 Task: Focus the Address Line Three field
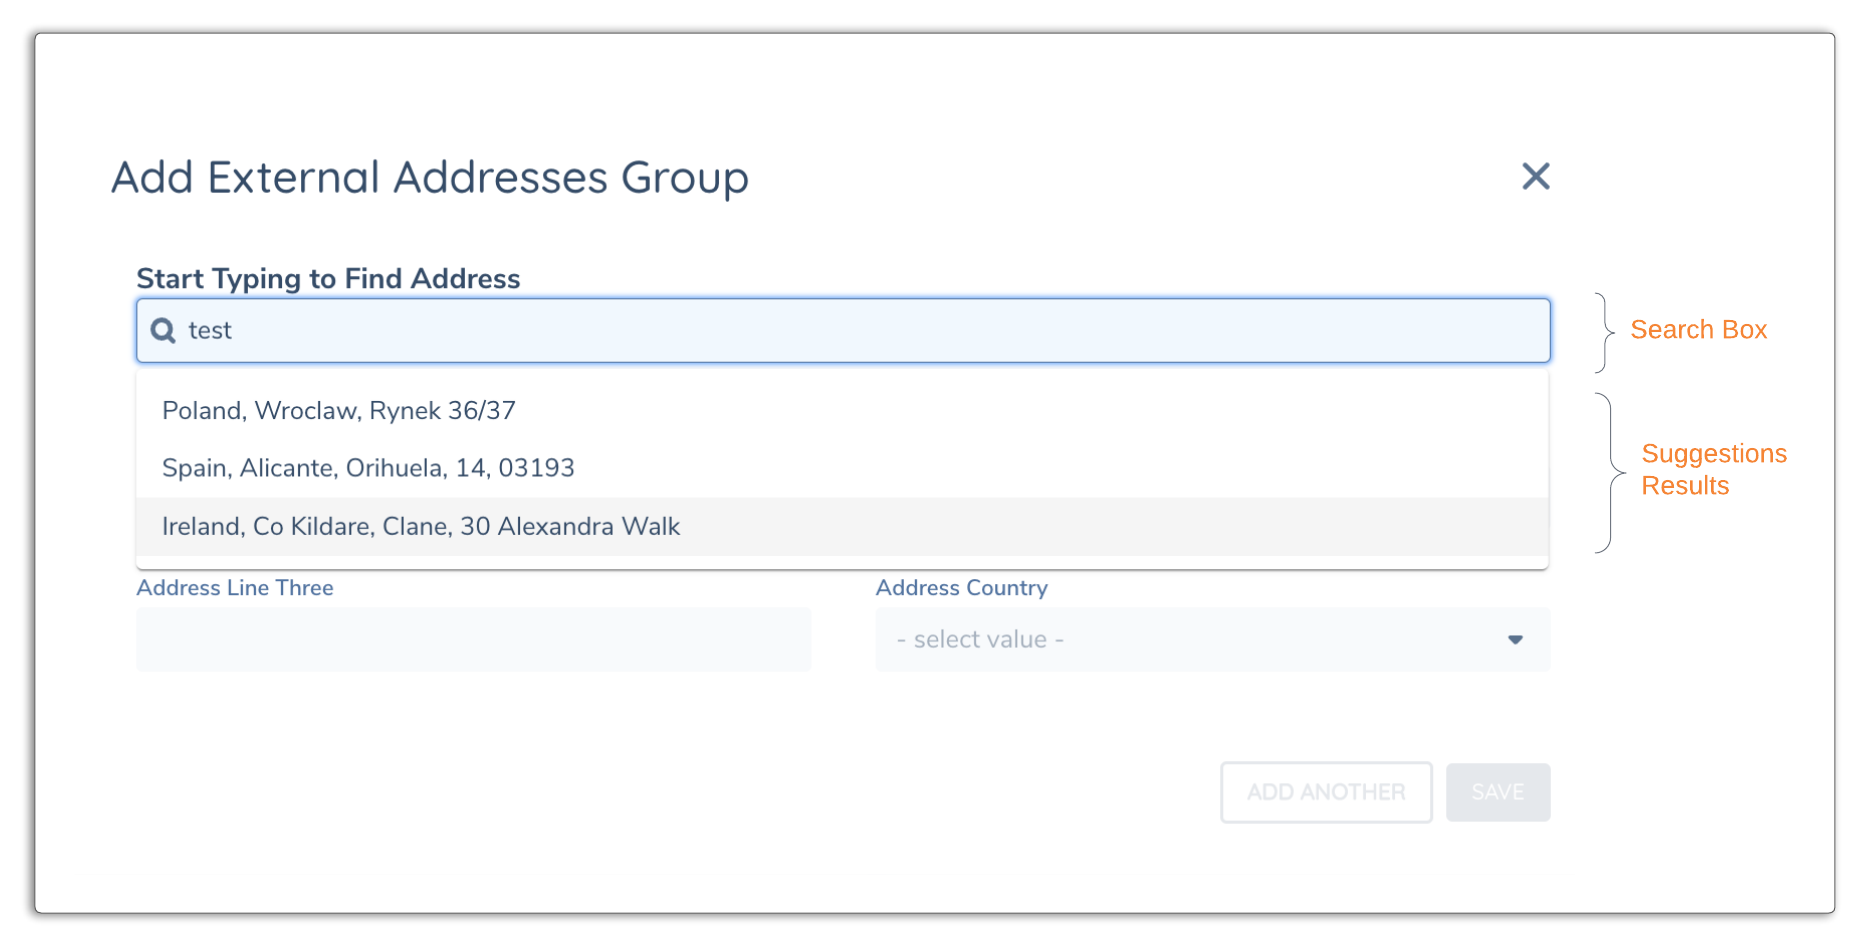pos(473,639)
